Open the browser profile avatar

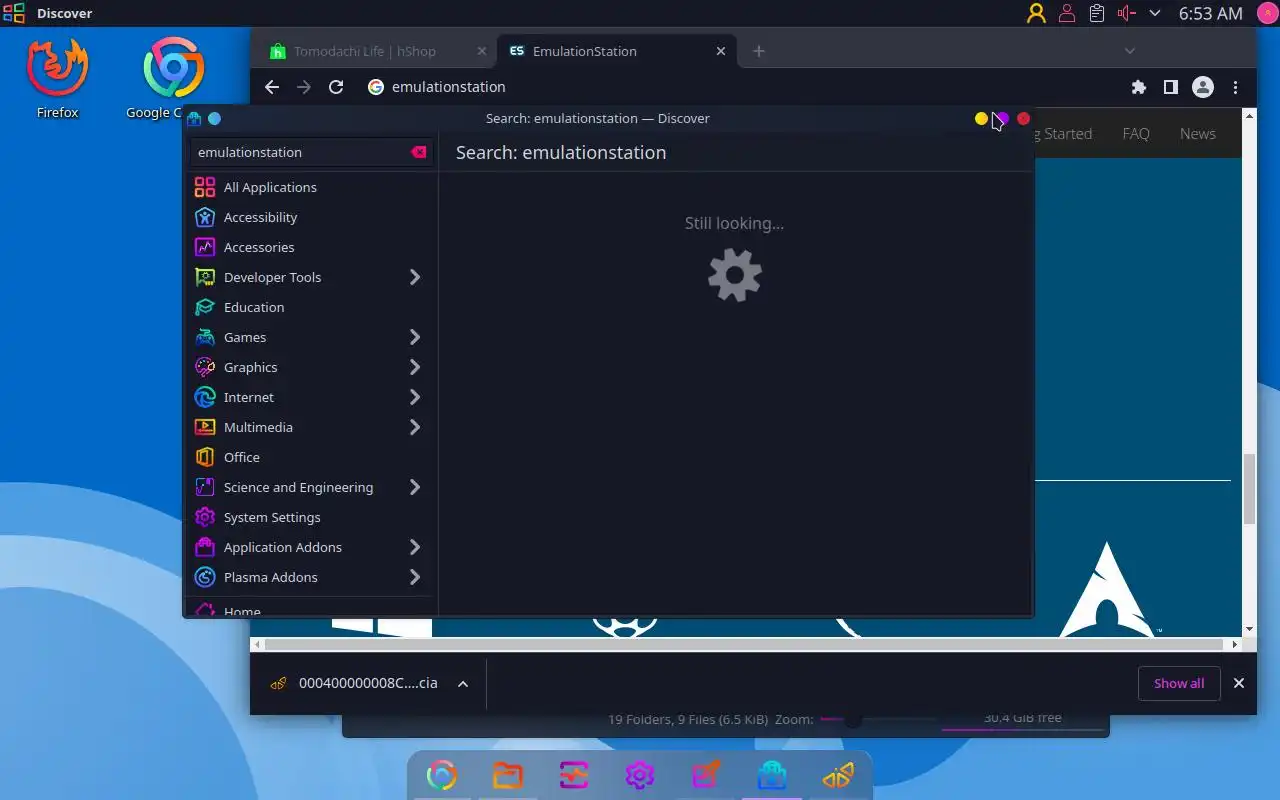[x=1203, y=87]
